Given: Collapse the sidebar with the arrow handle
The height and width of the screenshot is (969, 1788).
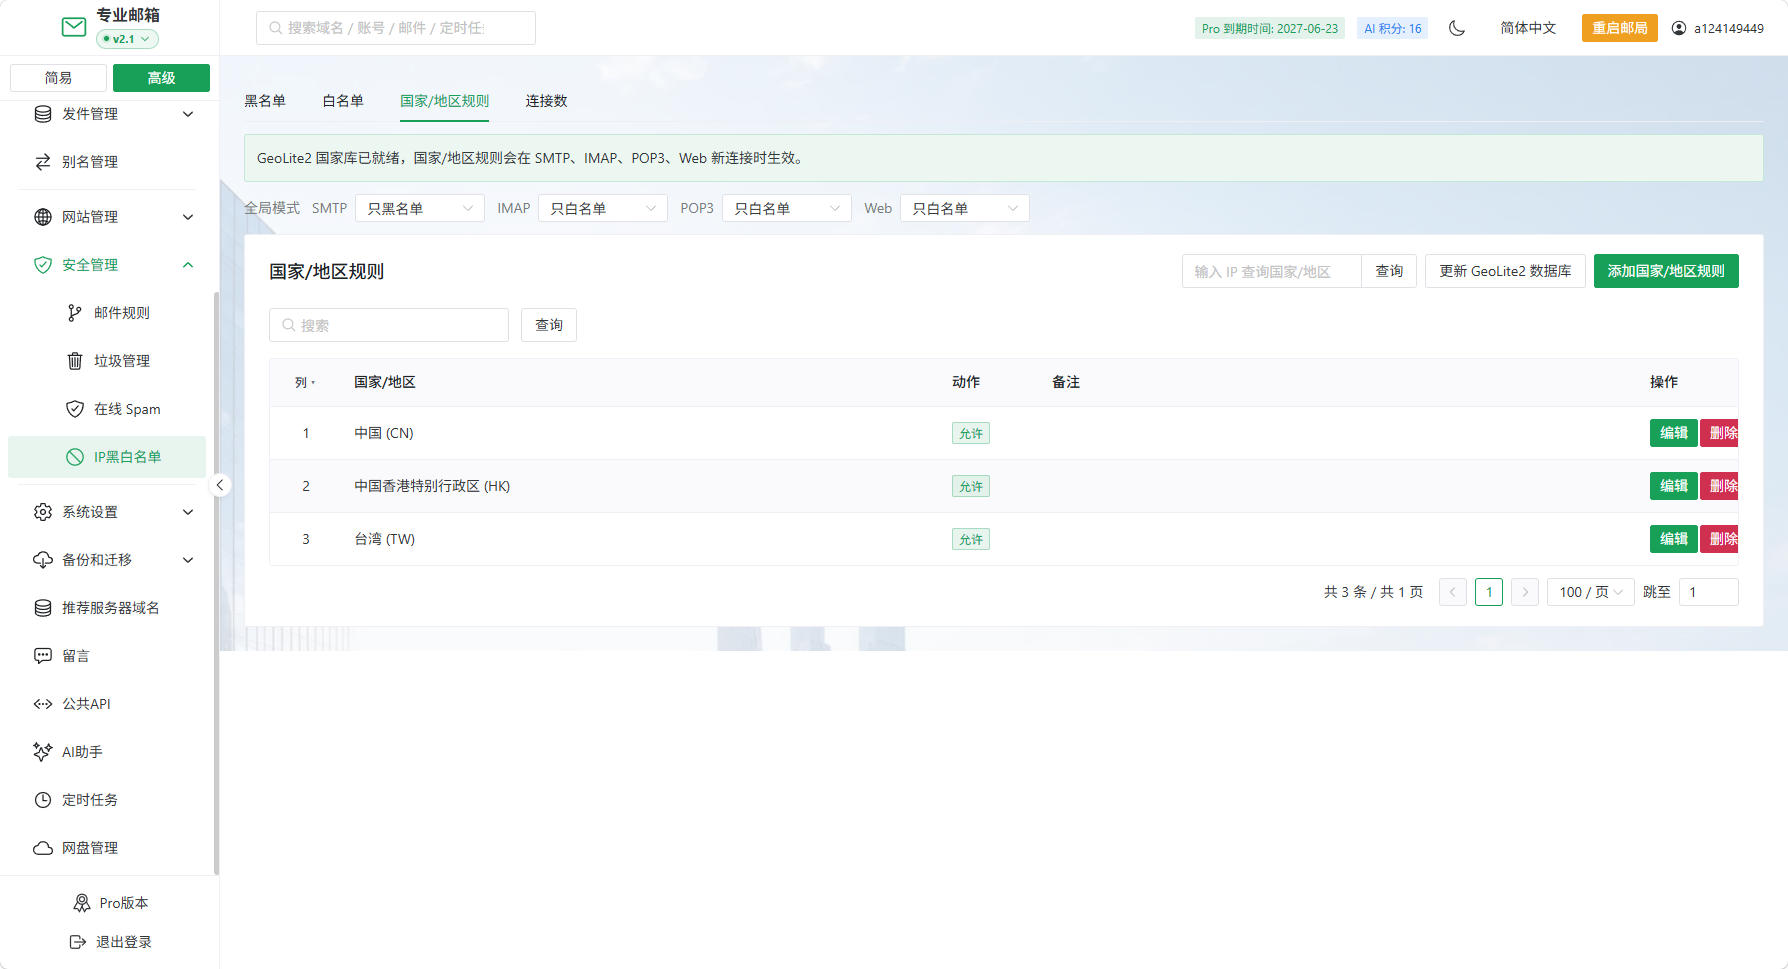Looking at the screenshot, I should coord(220,485).
